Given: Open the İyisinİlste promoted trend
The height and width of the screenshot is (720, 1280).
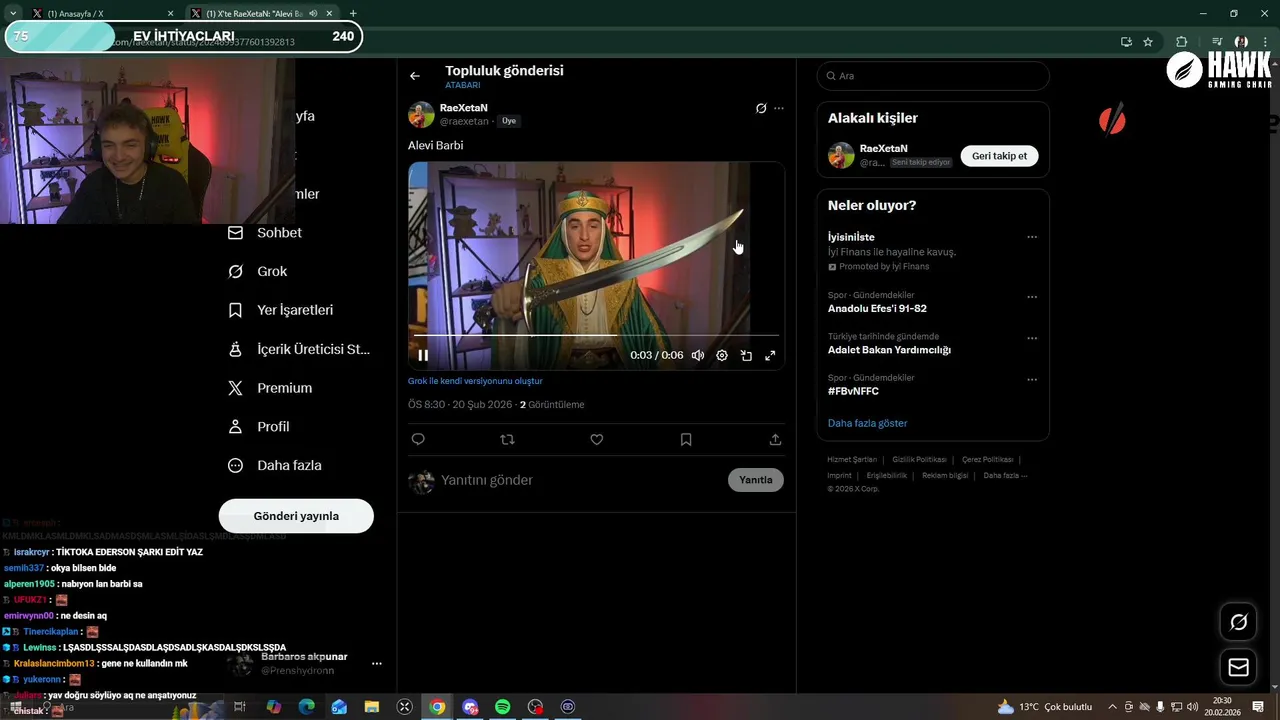Looking at the screenshot, I should tap(851, 238).
